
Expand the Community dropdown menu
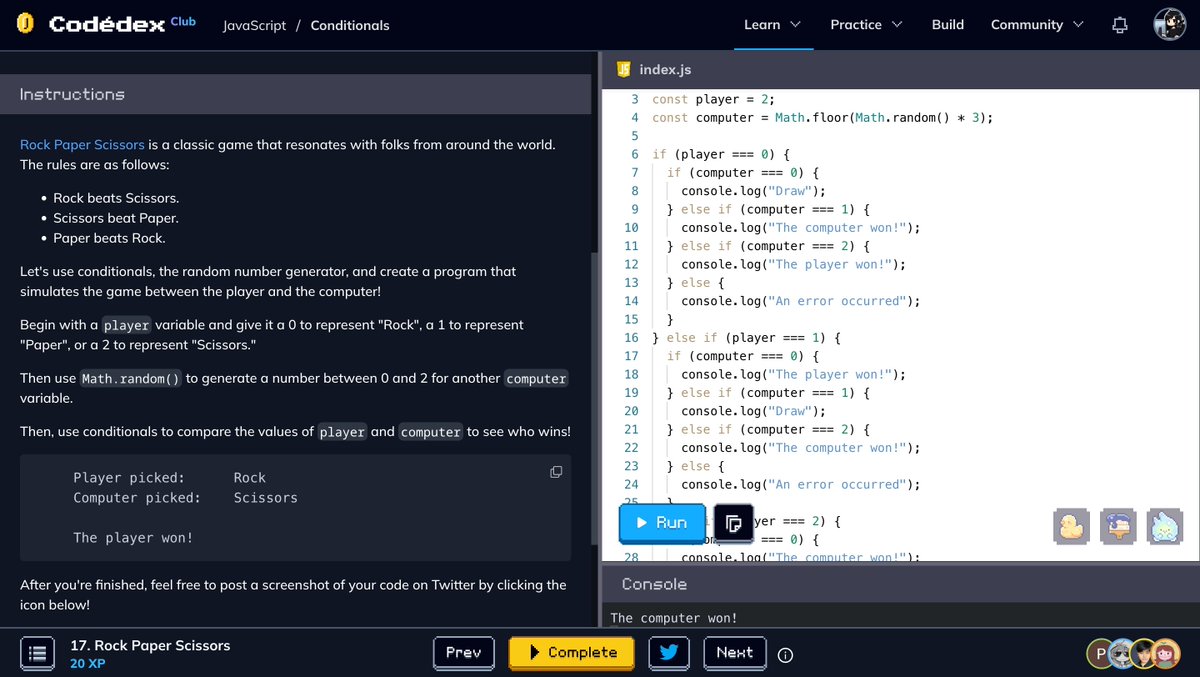tap(1037, 25)
